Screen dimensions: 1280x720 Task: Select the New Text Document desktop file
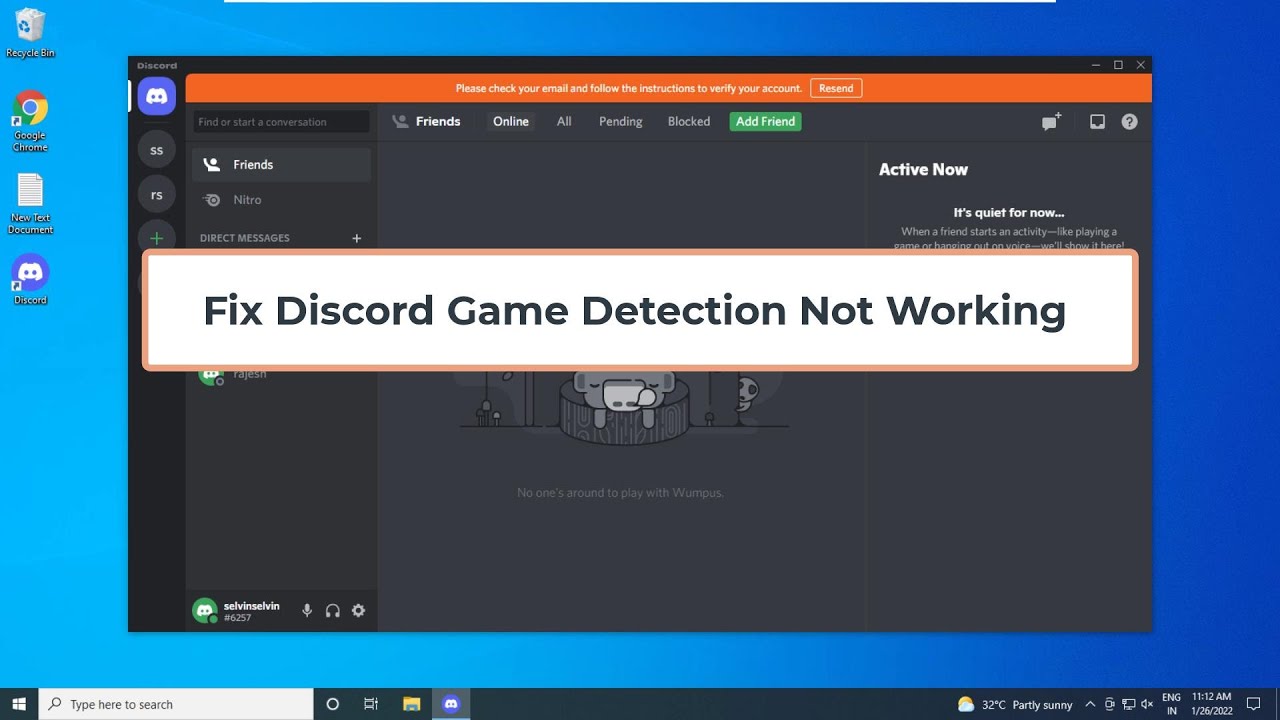pyautogui.click(x=30, y=204)
